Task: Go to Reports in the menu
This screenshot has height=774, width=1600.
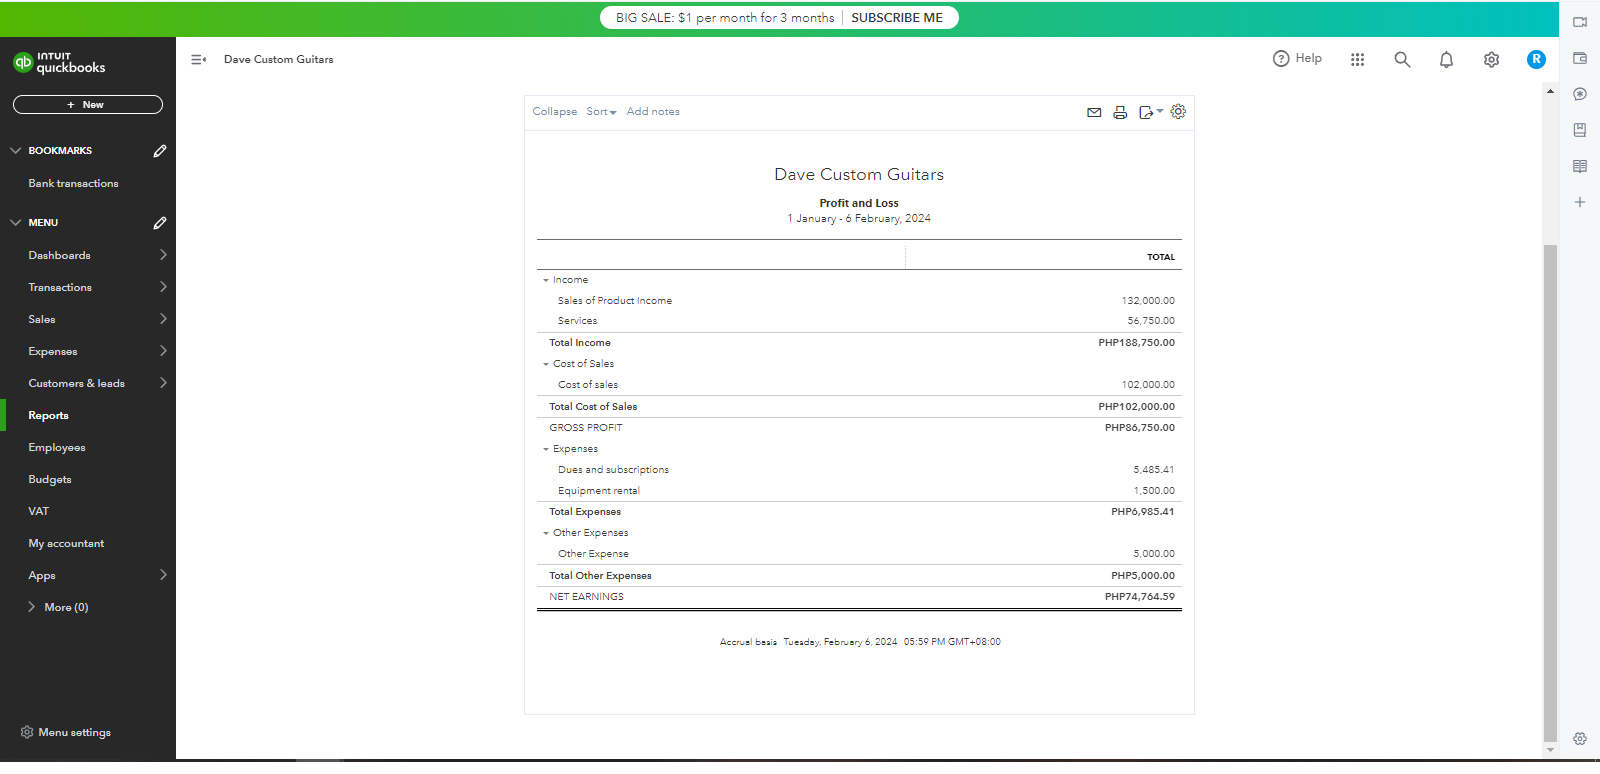Action: click(48, 415)
